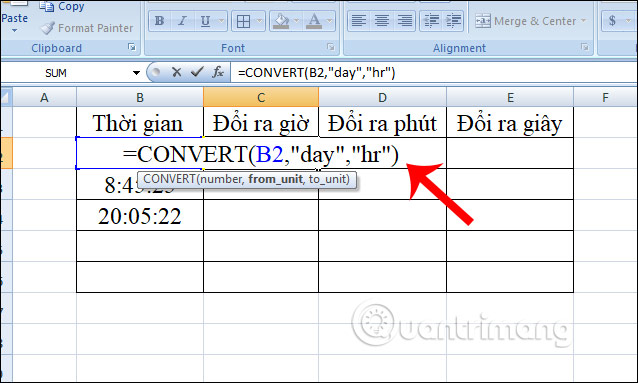Open the Paste dropdown arrow
Image resolution: width=638 pixels, height=383 pixels.
pos(15,31)
